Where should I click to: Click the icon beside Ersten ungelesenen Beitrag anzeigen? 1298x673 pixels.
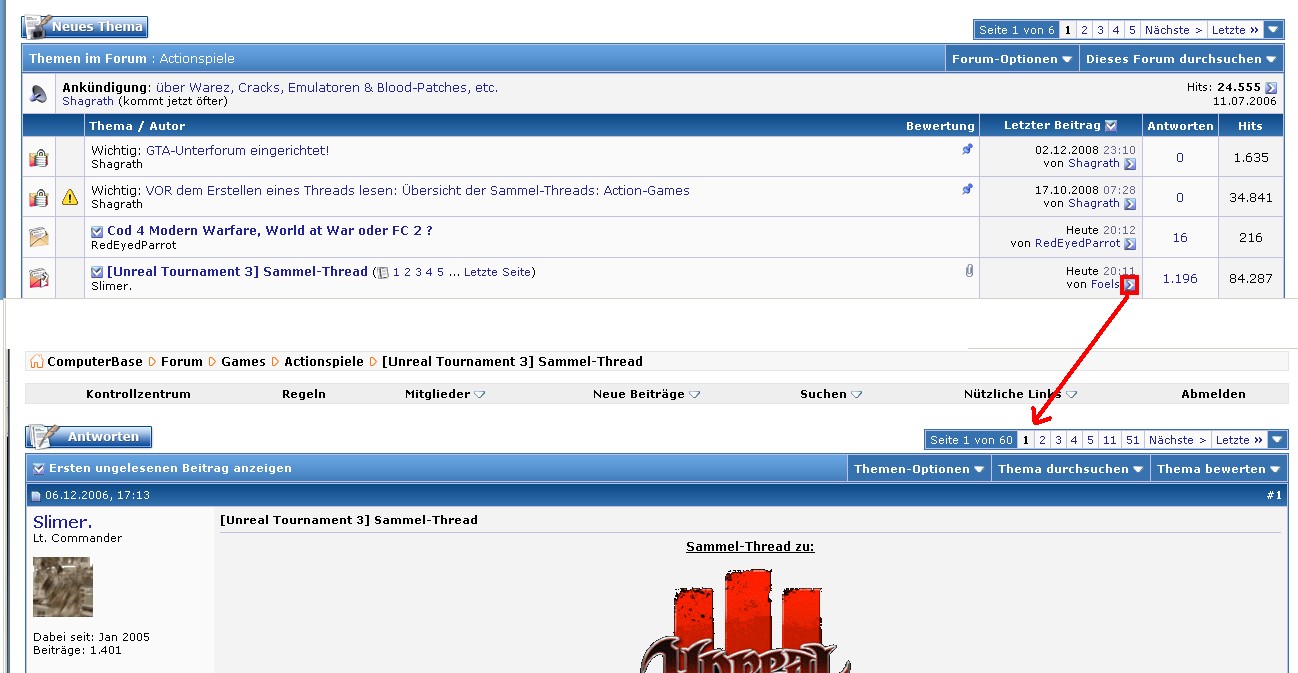tap(39, 468)
